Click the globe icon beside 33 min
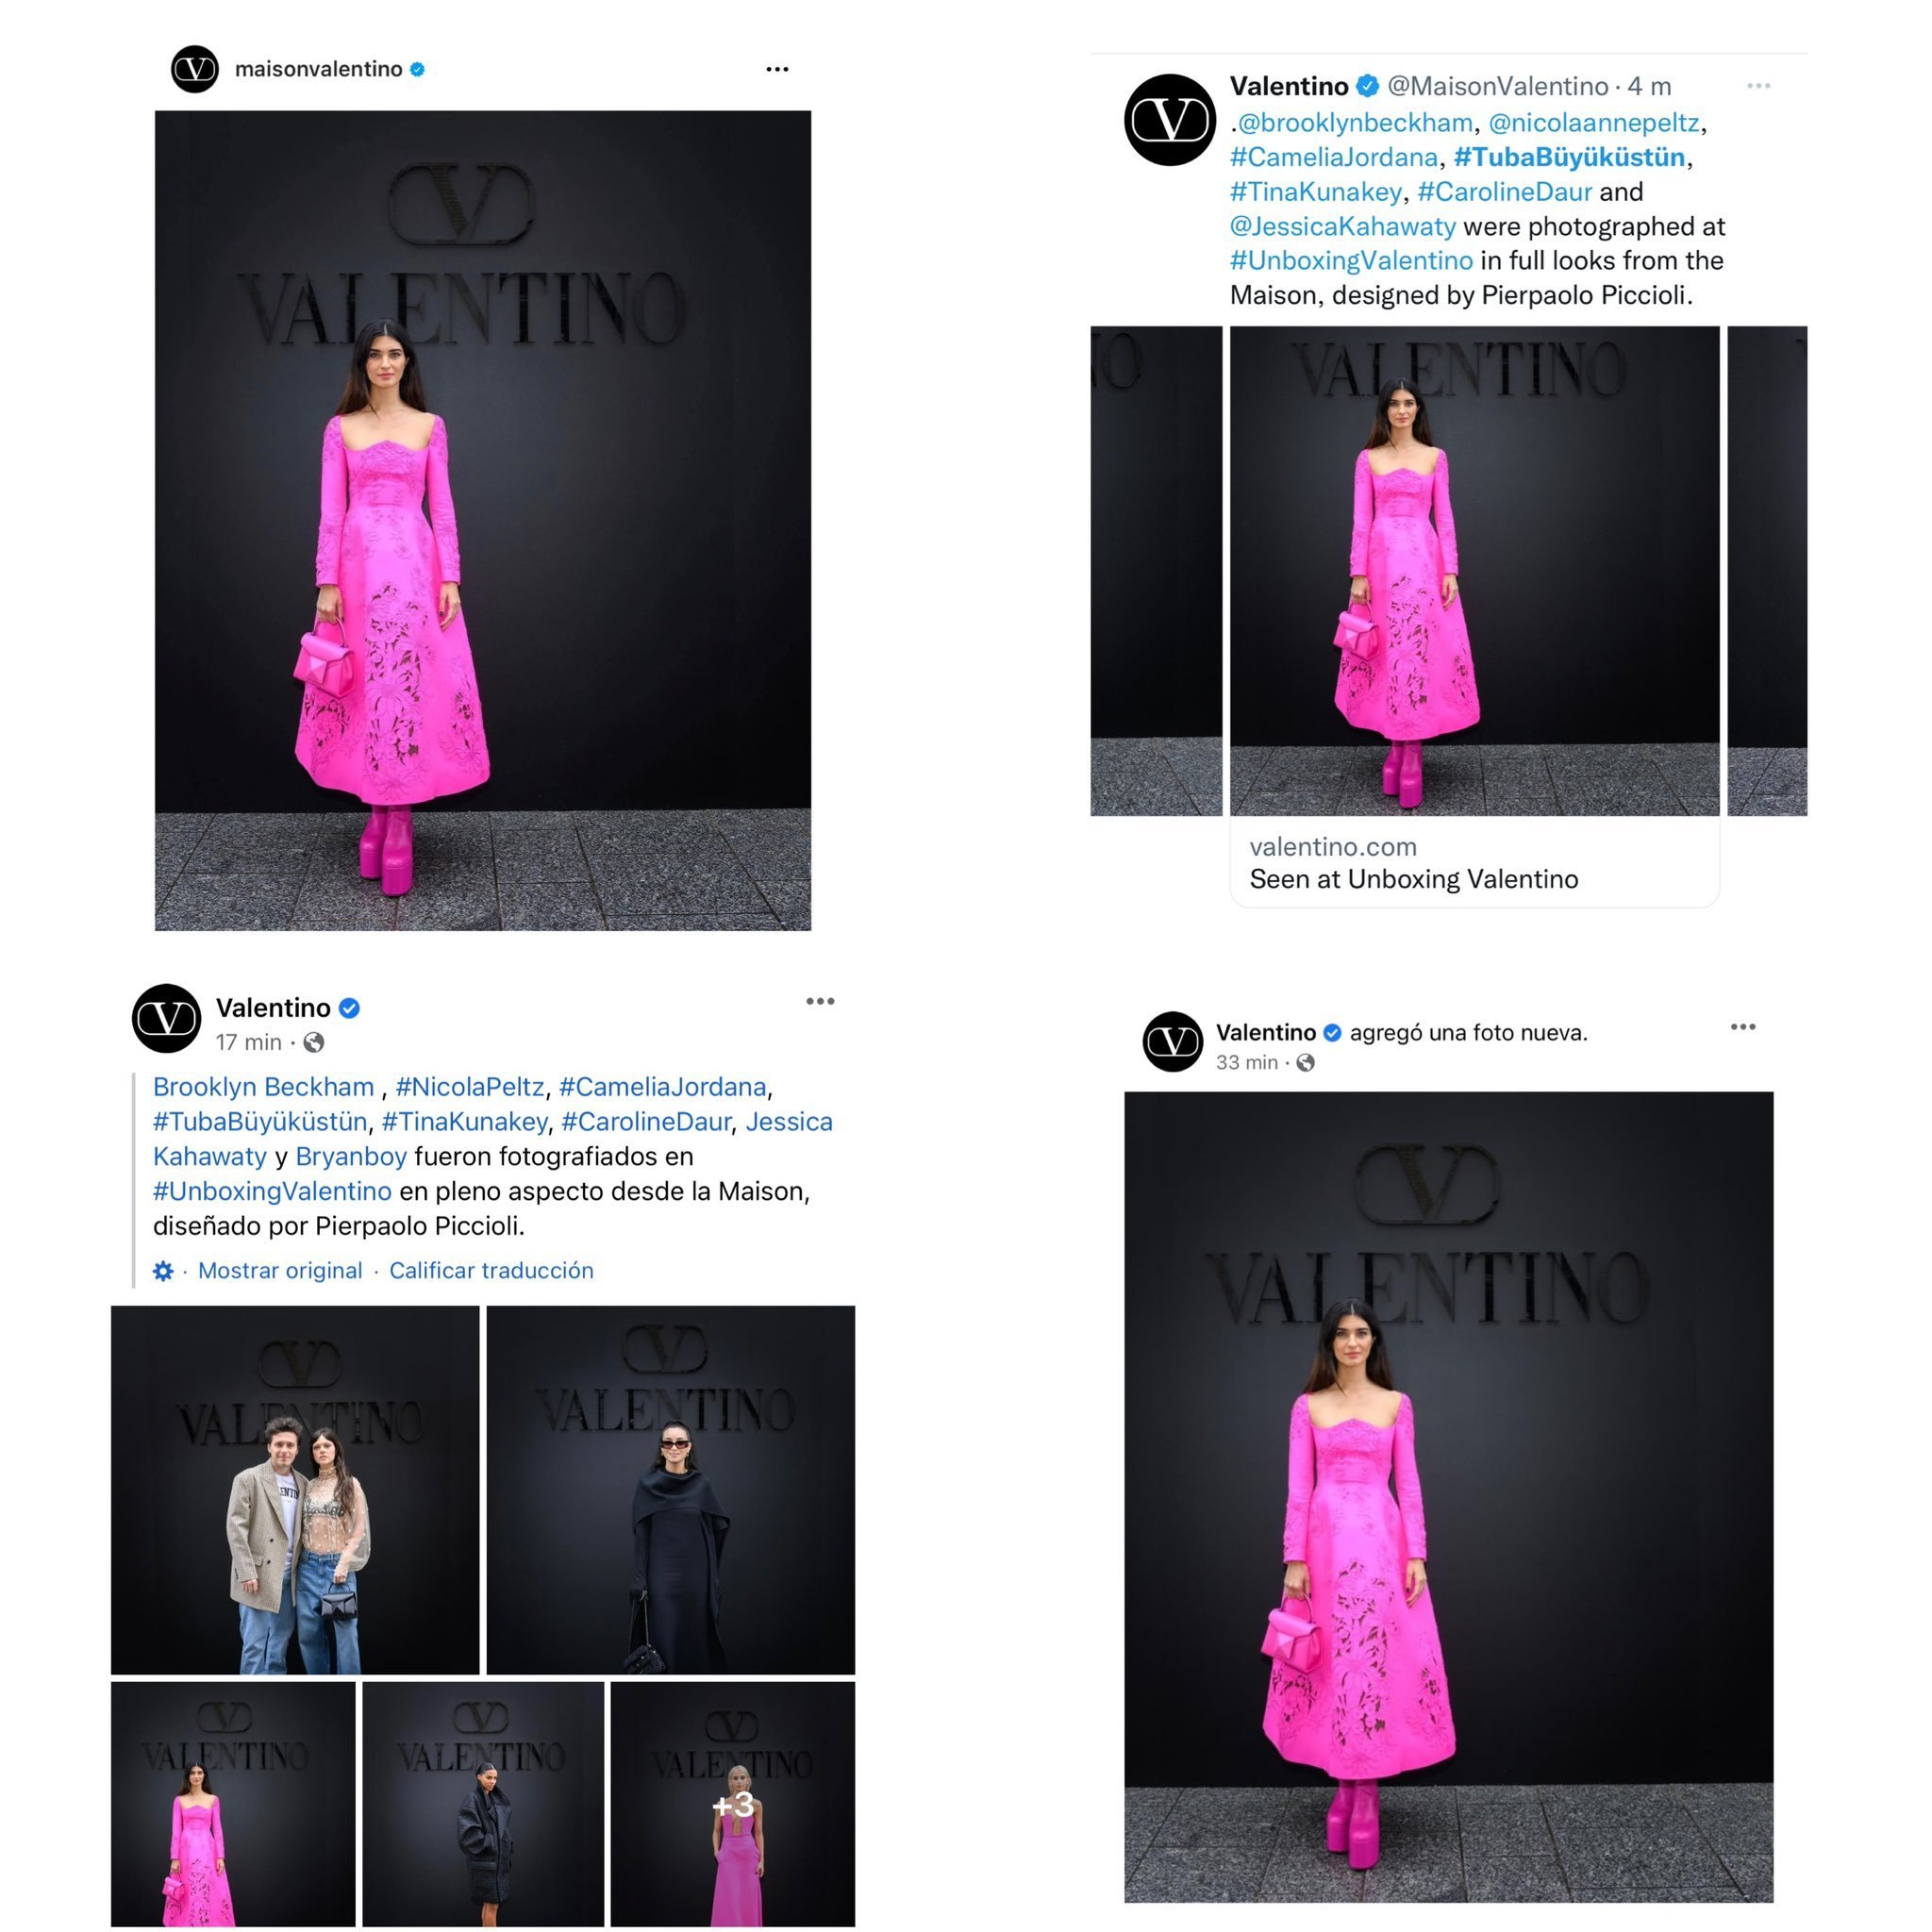The width and height of the screenshot is (1932, 1932). click(x=1305, y=1063)
